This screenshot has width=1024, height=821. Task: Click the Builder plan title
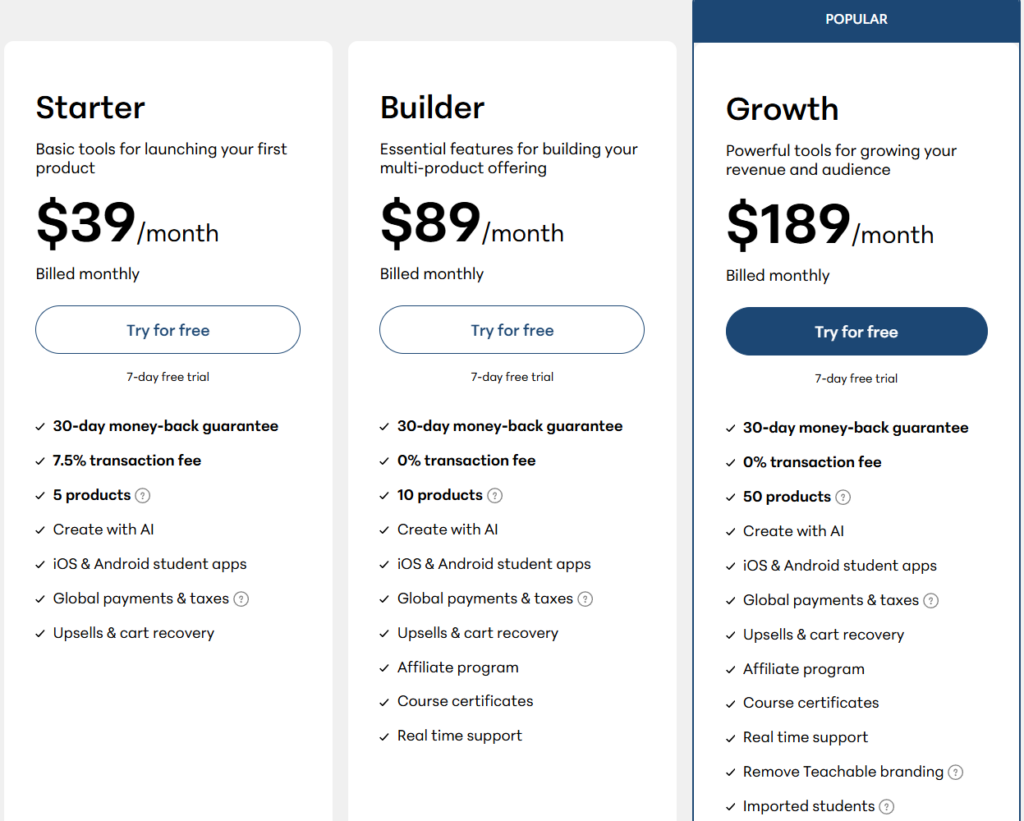[432, 107]
